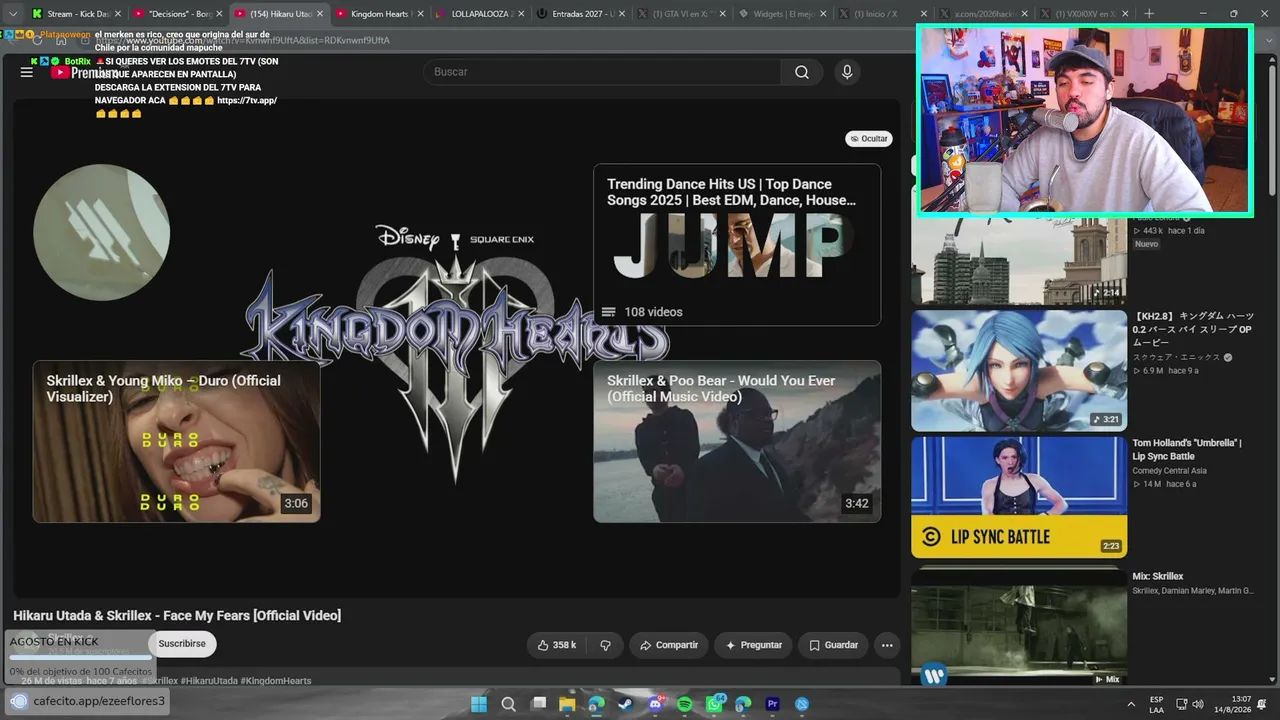Open the volume control in system tray

pyautogui.click(x=1198, y=704)
